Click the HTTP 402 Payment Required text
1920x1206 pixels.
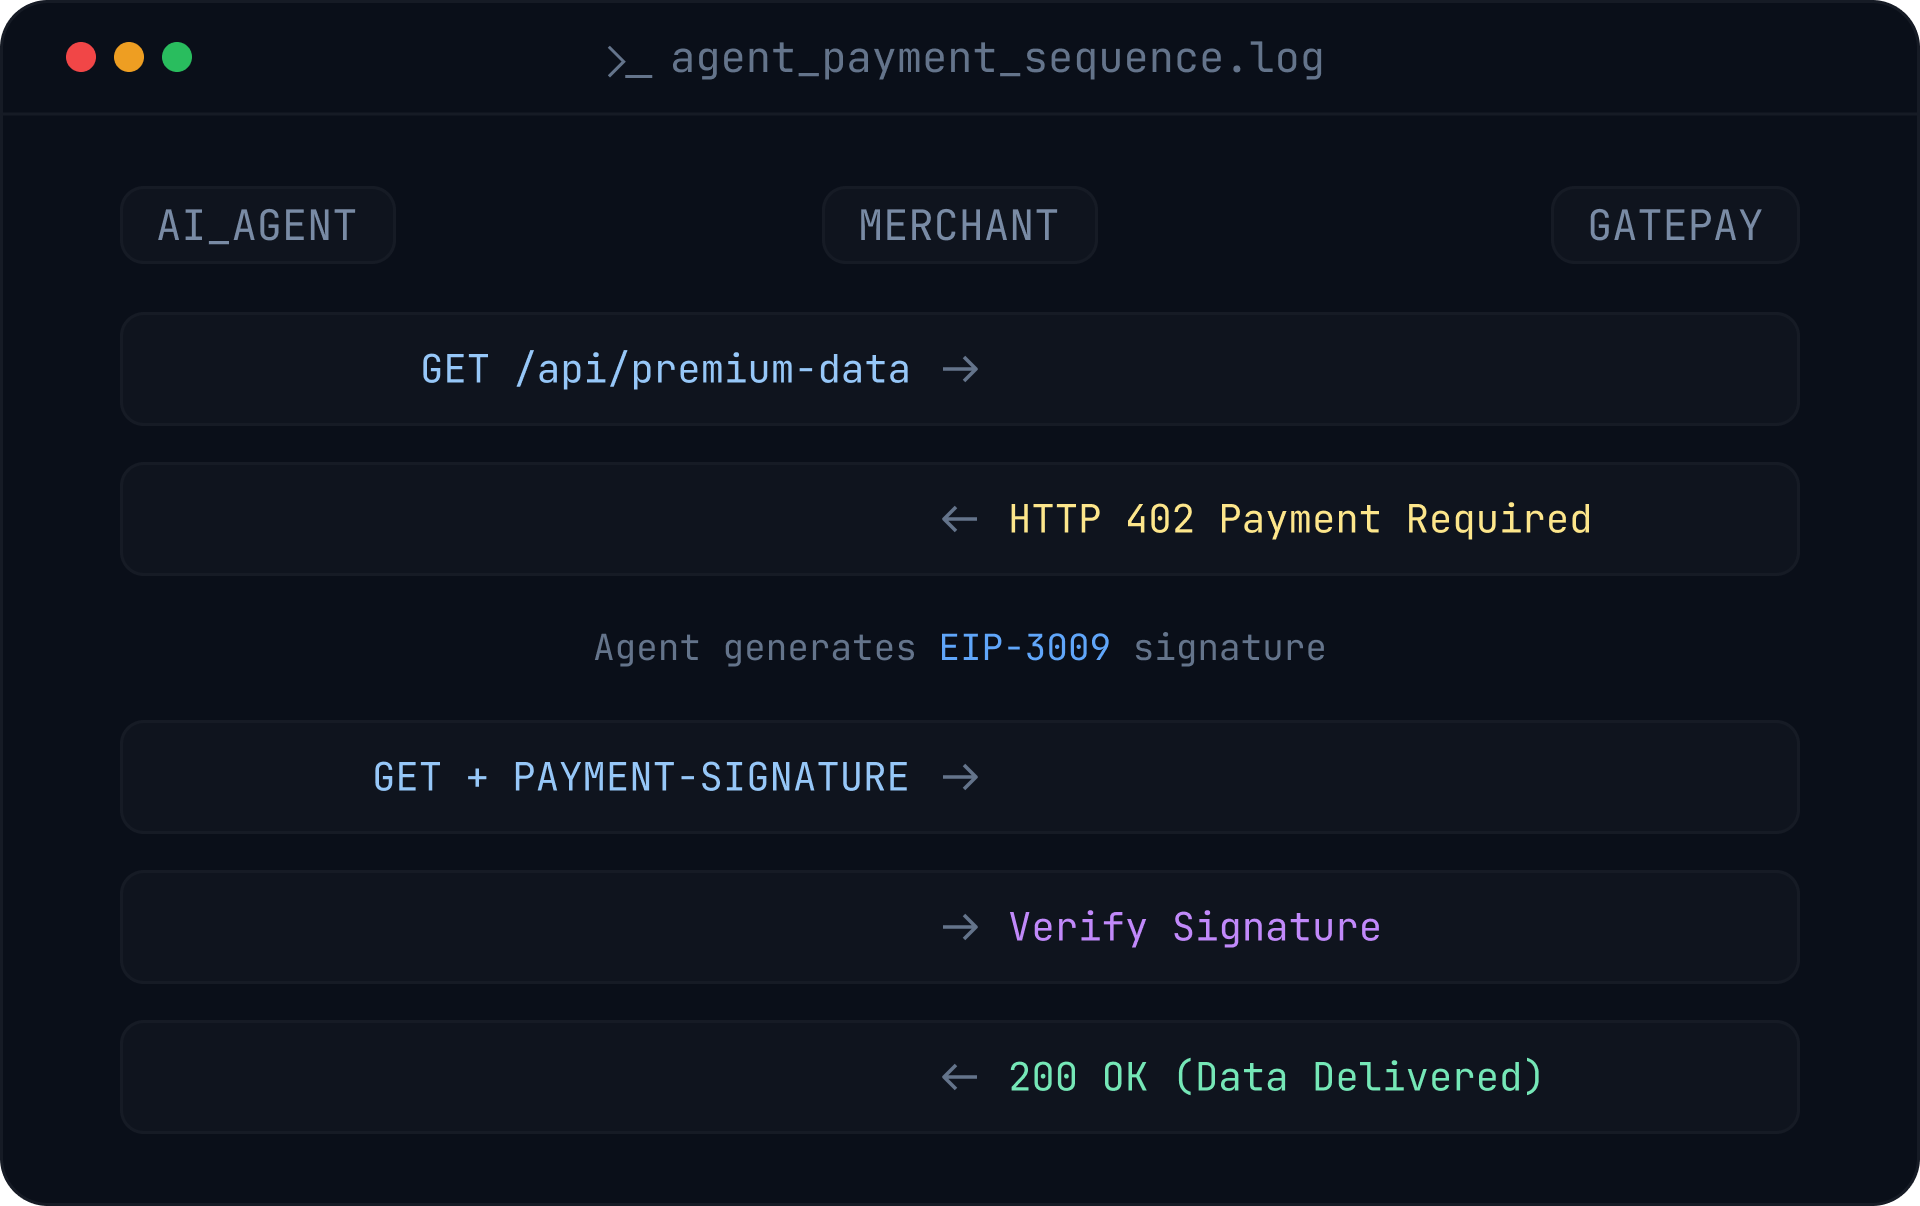click(1299, 519)
